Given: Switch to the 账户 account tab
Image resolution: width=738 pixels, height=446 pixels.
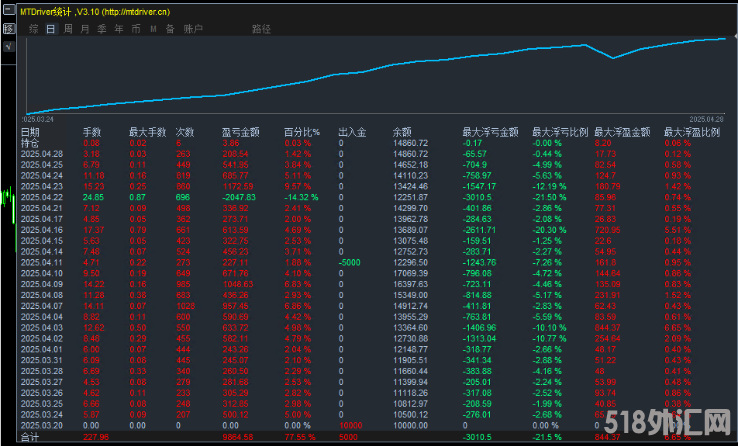Looking at the screenshot, I should tap(193, 29).
